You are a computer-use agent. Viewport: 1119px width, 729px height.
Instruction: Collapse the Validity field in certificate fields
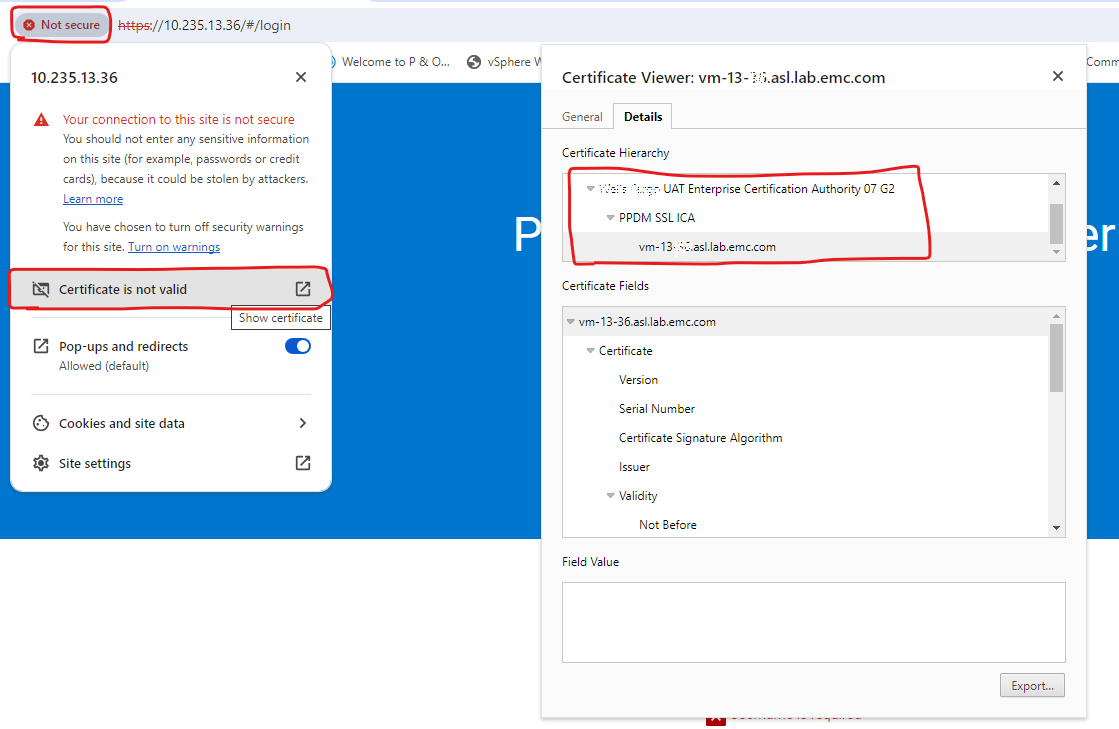(611, 495)
